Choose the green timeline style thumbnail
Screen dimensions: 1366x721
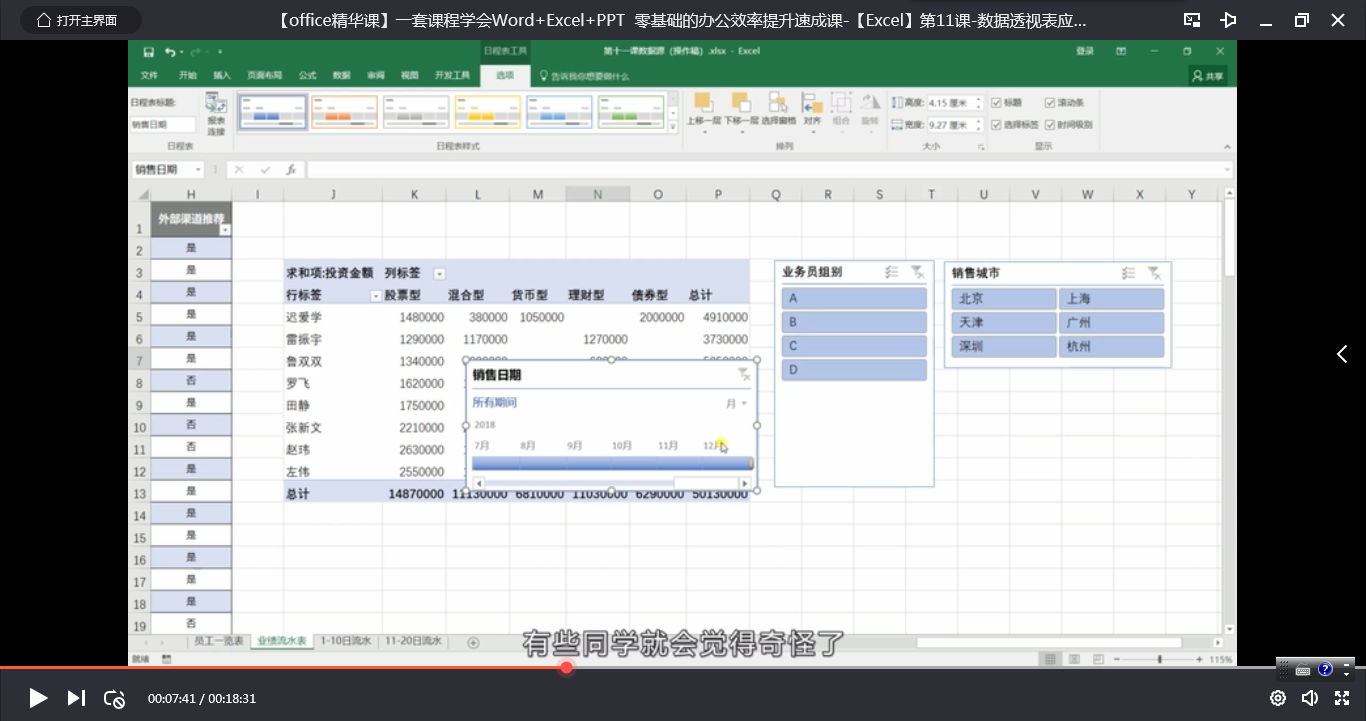(x=632, y=112)
